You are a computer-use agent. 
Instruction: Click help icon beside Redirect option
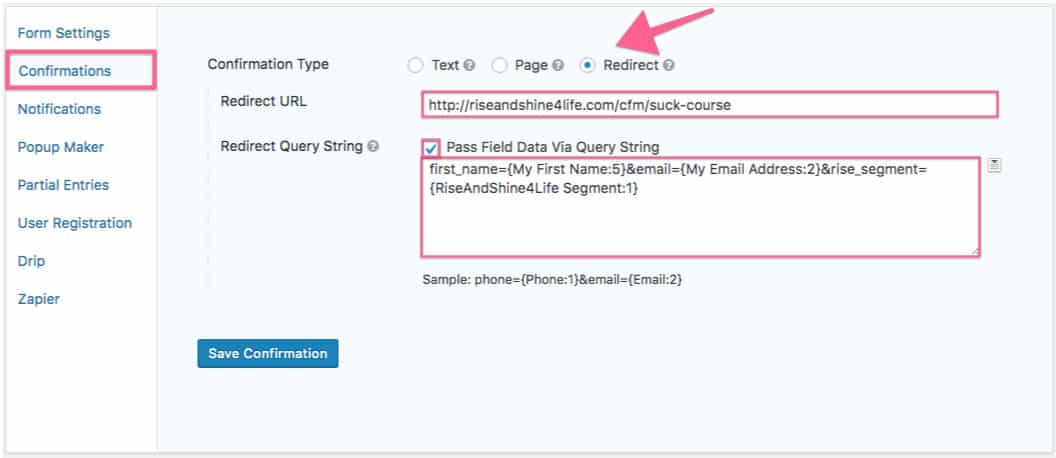tap(669, 66)
